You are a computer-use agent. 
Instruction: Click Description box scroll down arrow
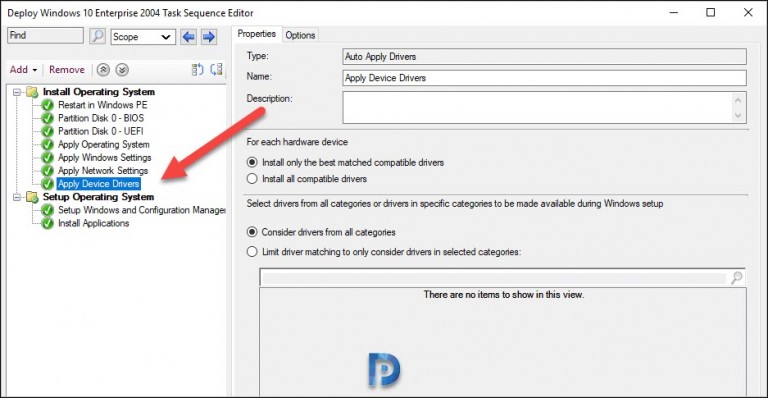tap(738, 116)
